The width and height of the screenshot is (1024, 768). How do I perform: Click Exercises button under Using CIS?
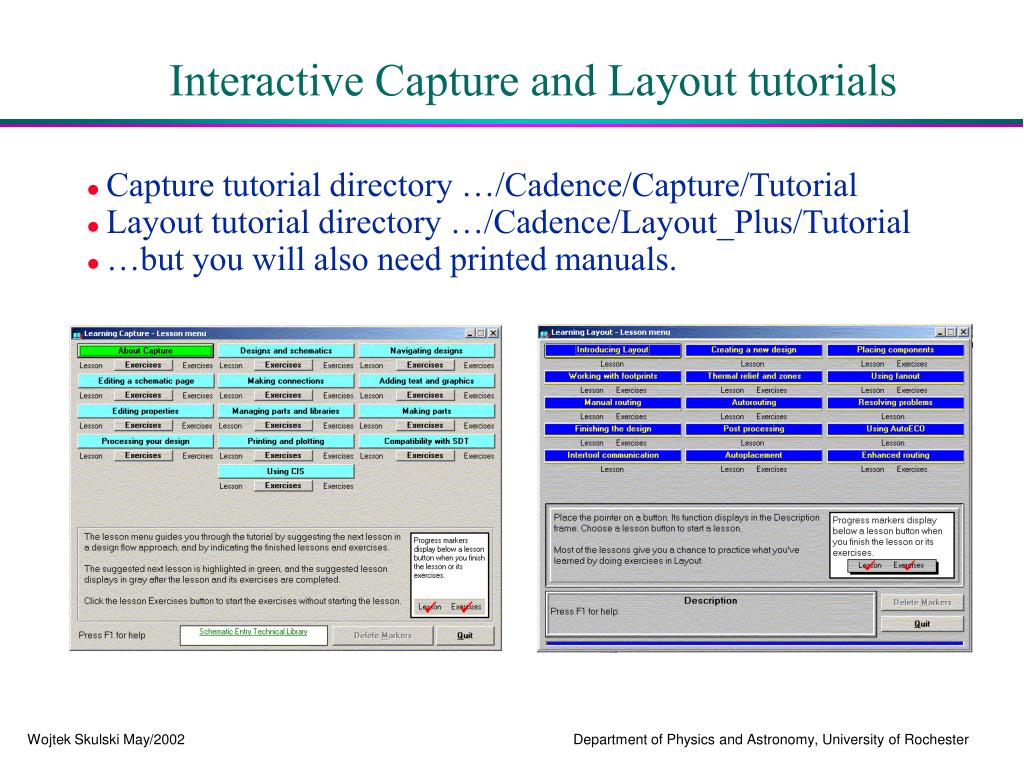[283, 485]
